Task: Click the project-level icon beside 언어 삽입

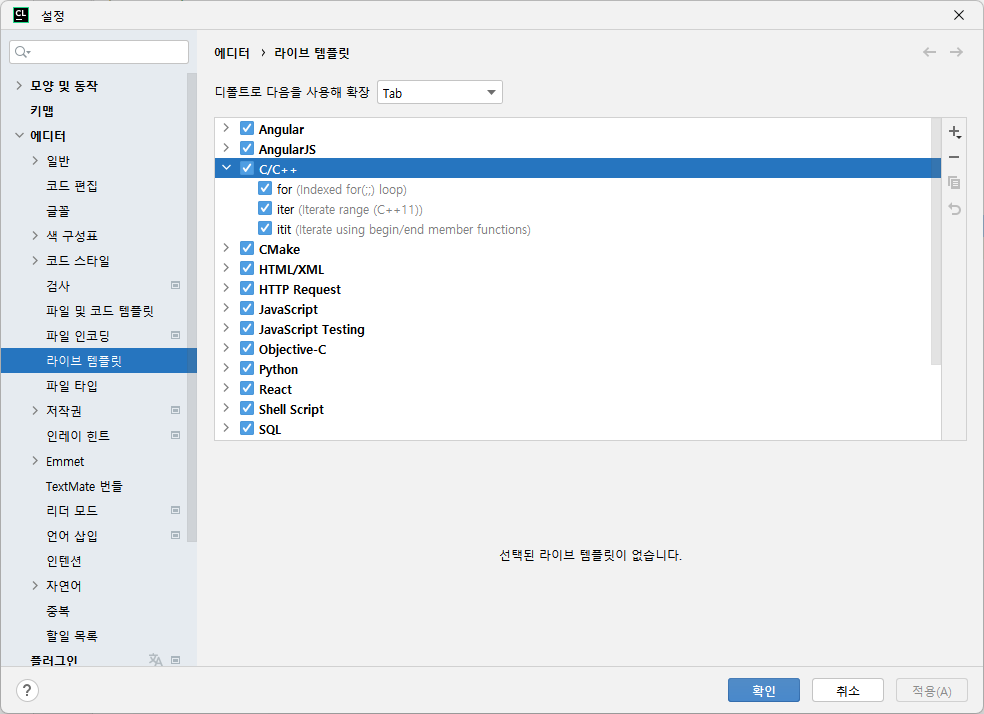Action: 176,536
